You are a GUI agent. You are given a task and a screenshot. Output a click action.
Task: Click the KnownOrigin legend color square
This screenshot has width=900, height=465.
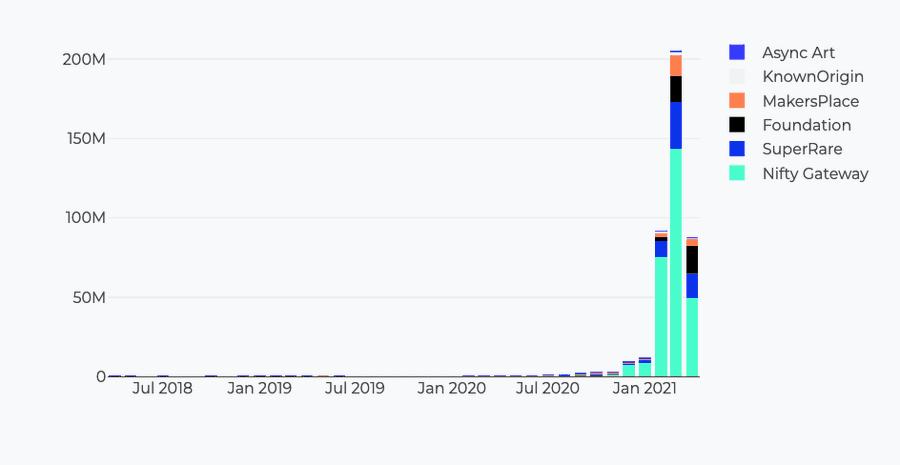click(x=737, y=76)
